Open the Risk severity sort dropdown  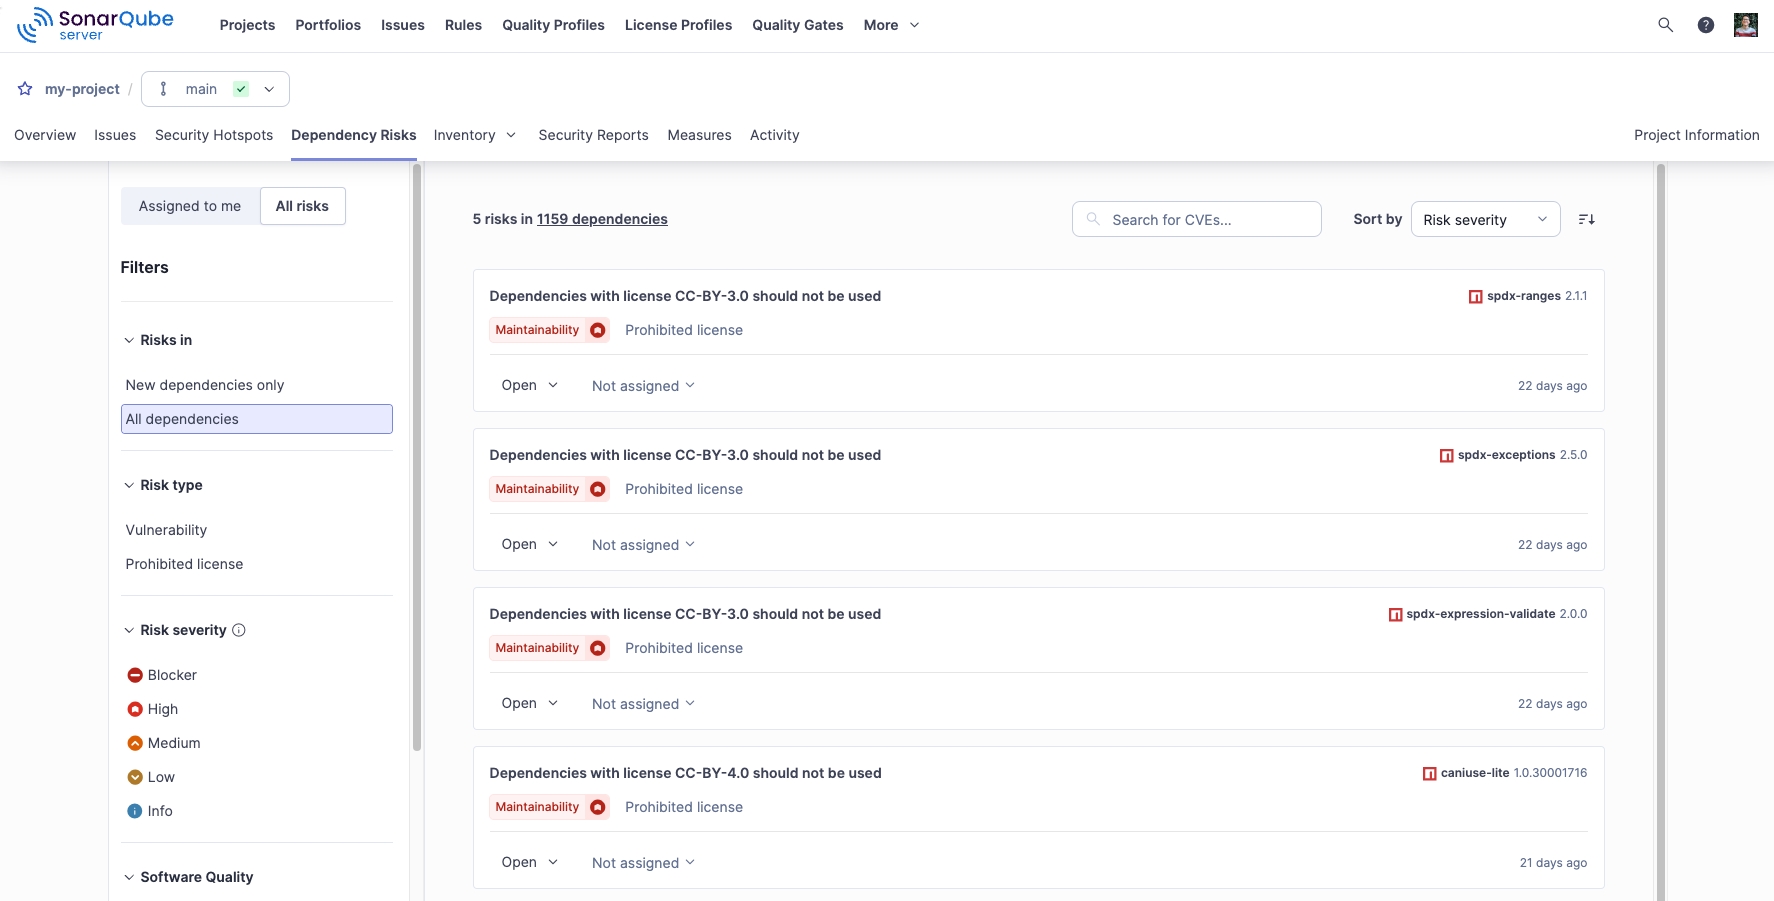(1484, 219)
